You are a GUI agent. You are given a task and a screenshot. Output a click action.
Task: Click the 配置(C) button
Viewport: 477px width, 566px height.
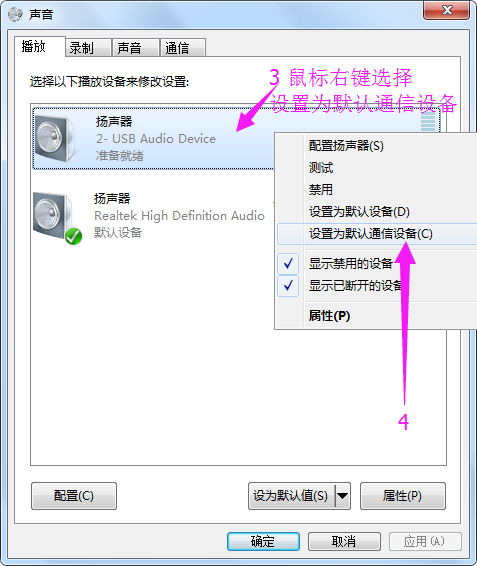74,496
